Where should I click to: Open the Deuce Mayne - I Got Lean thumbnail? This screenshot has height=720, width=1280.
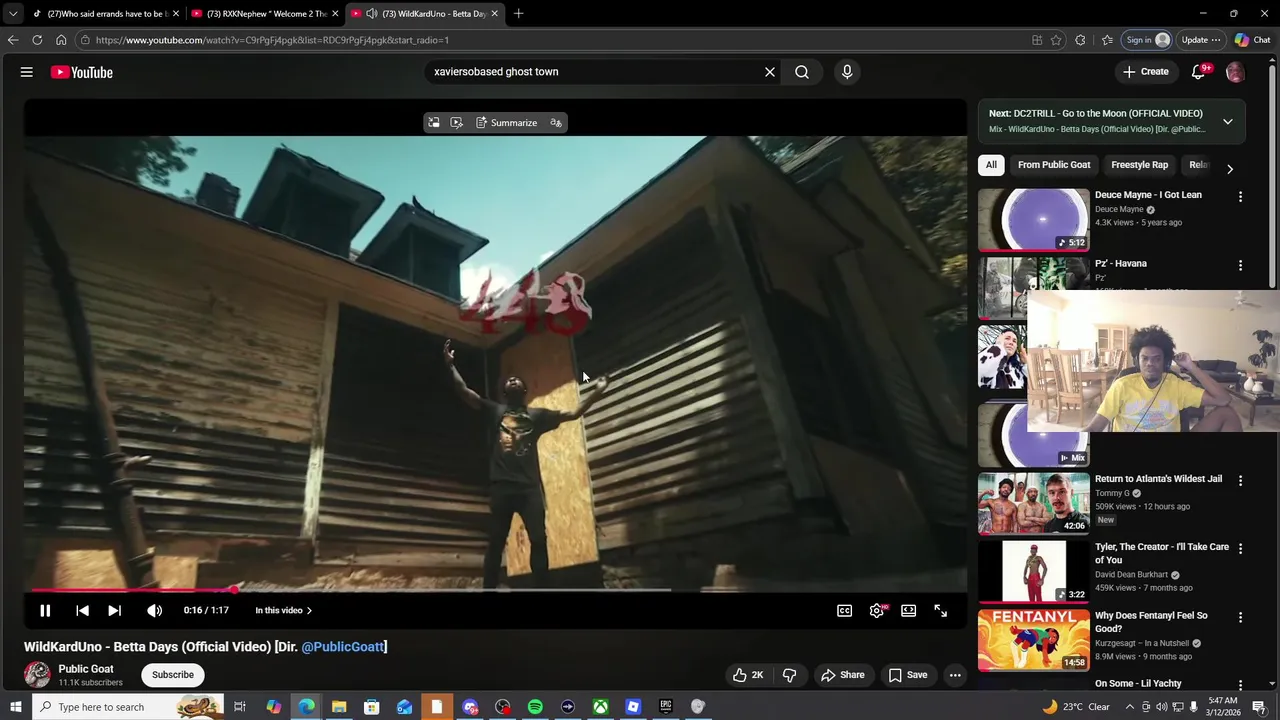click(1033, 219)
